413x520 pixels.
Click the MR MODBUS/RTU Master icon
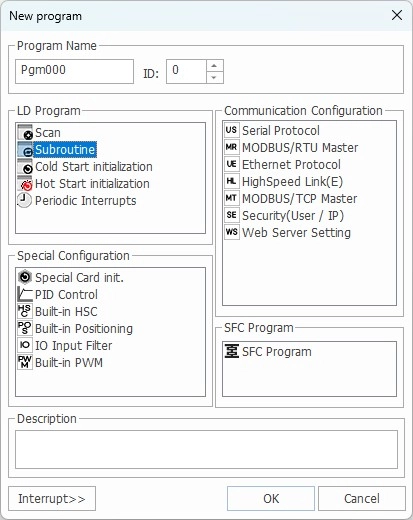[232, 147]
